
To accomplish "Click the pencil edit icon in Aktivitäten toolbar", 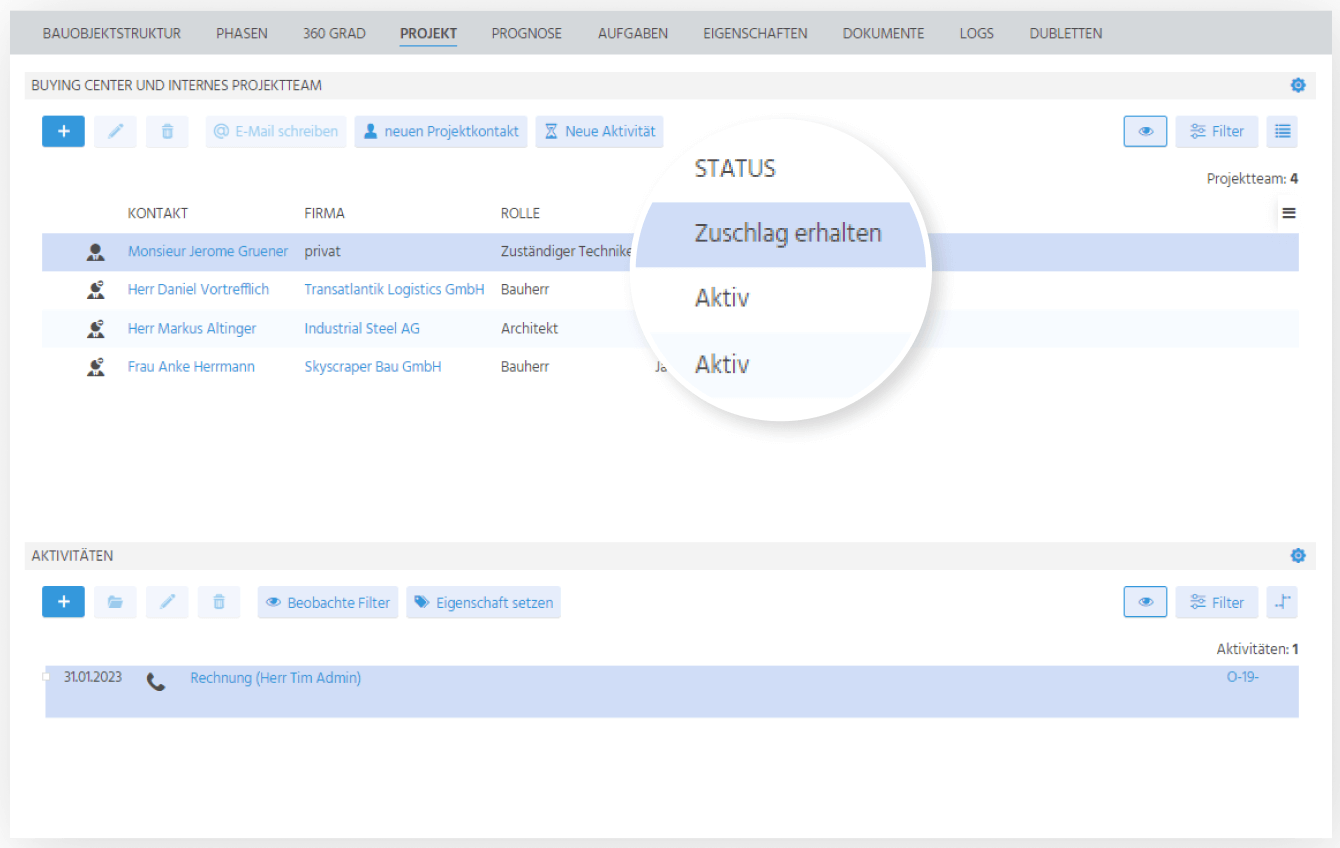I will [167, 602].
